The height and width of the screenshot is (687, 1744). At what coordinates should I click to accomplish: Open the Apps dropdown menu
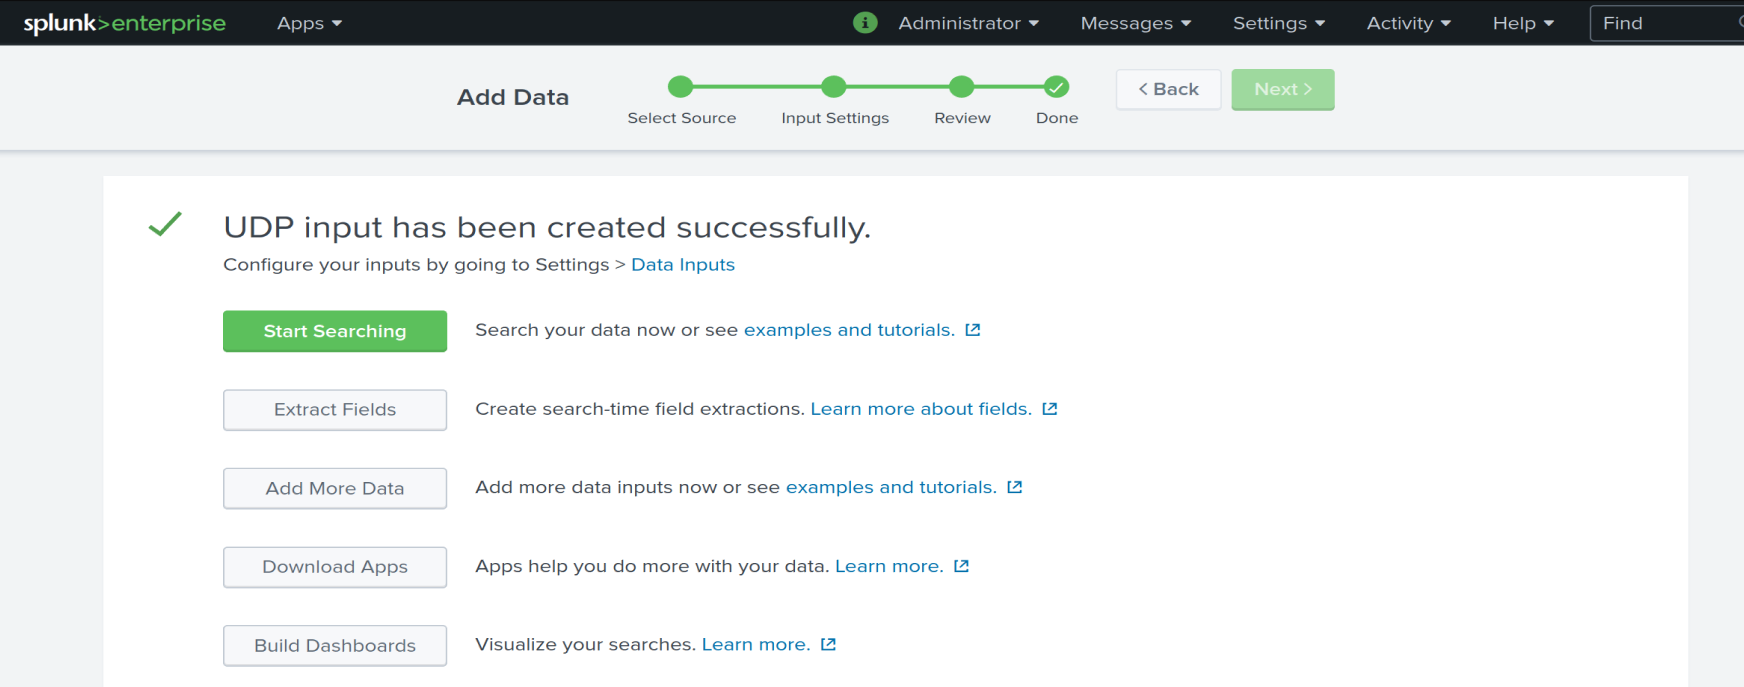click(310, 23)
